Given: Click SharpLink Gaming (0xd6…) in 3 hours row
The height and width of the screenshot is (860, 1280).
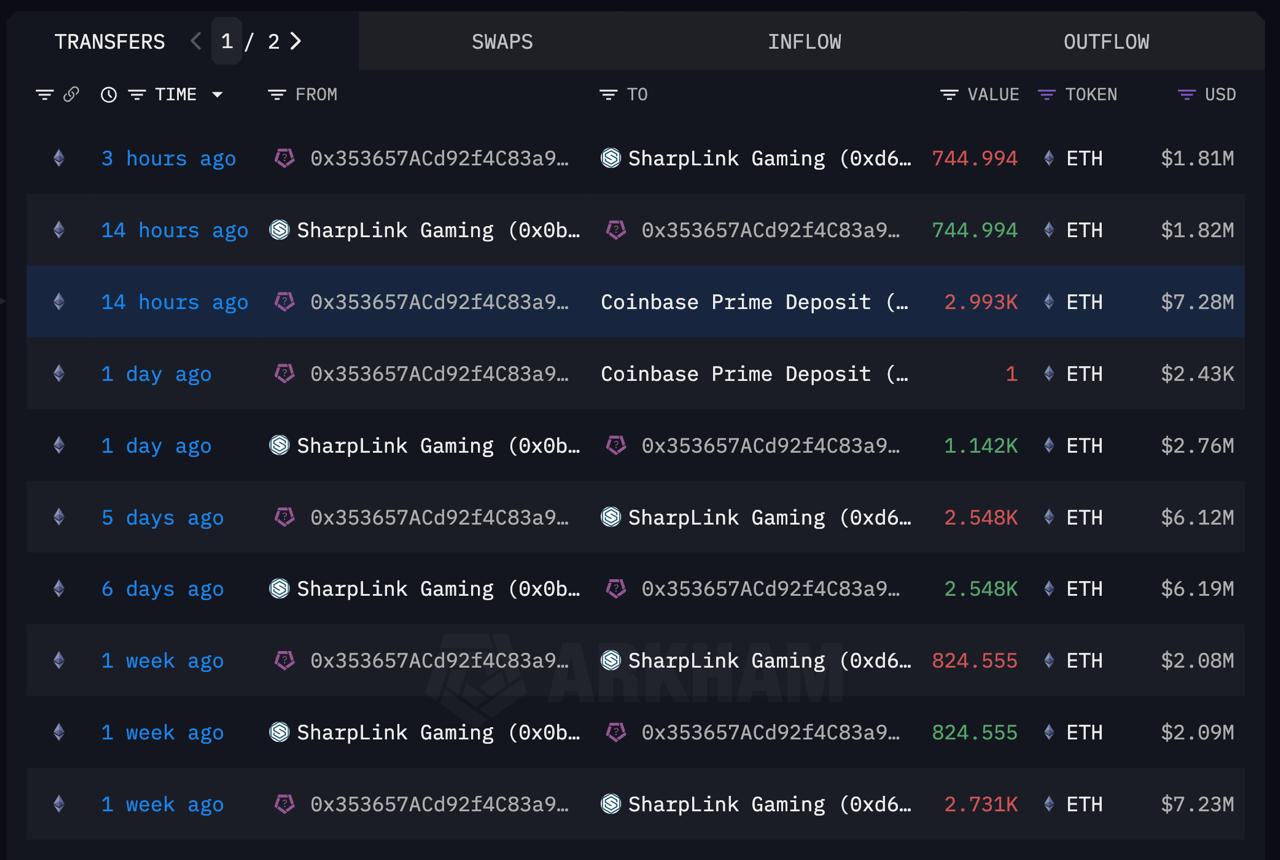Looking at the screenshot, I should (770, 158).
